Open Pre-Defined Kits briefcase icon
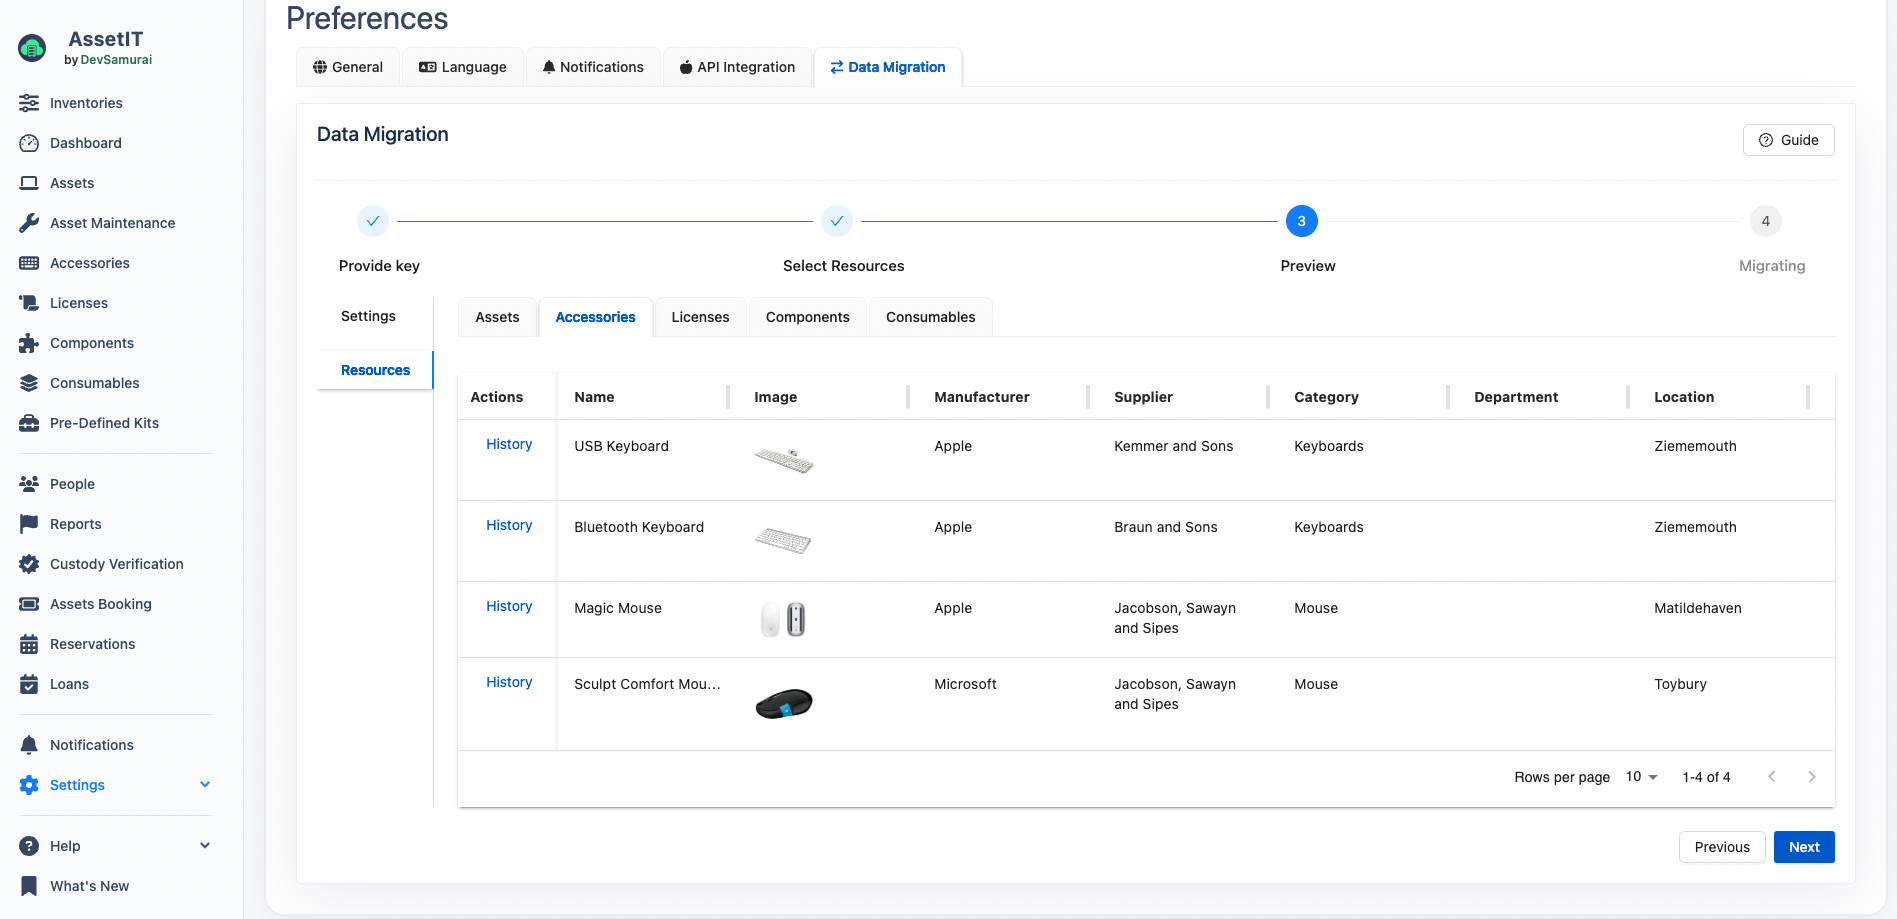 pos(29,423)
